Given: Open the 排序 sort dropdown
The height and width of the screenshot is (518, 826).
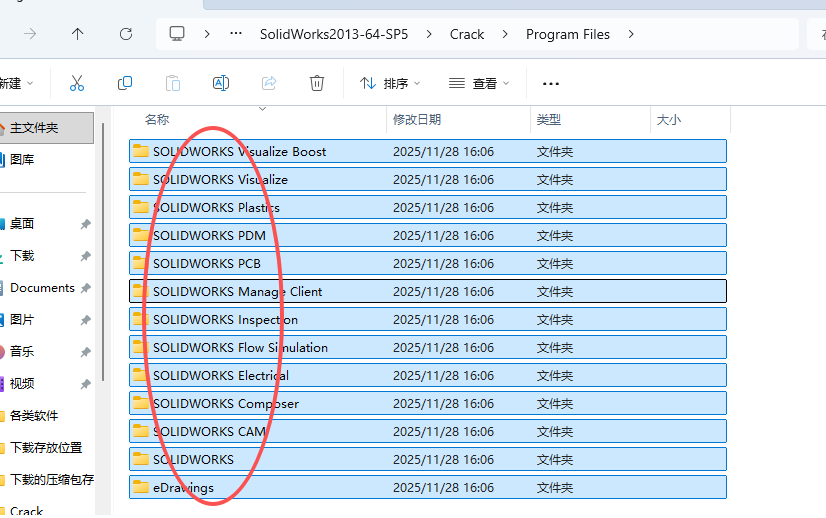Looking at the screenshot, I should [390, 83].
